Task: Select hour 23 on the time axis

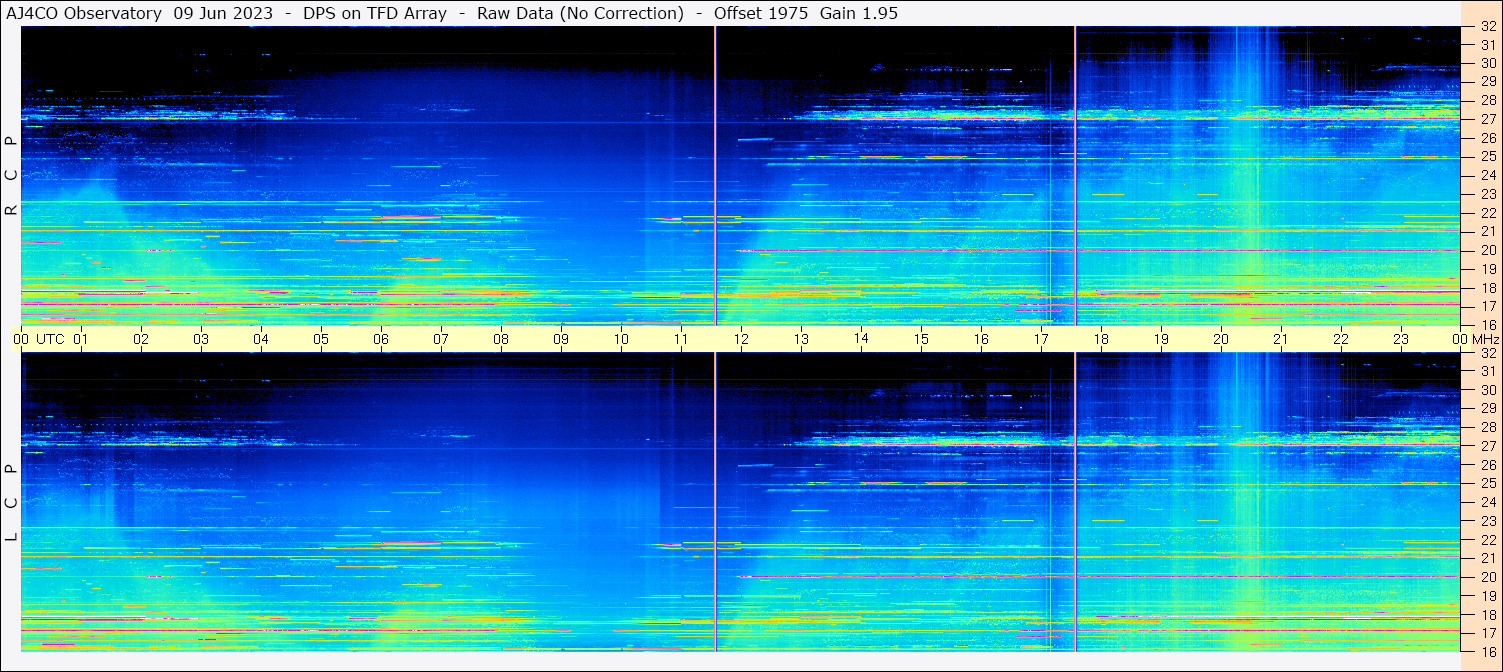Action: [1401, 339]
